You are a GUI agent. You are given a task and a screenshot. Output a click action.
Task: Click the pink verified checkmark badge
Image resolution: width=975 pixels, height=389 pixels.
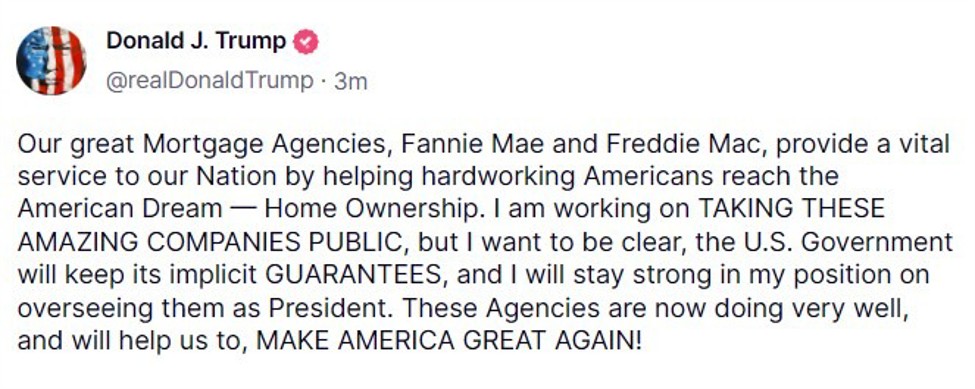(x=305, y=42)
